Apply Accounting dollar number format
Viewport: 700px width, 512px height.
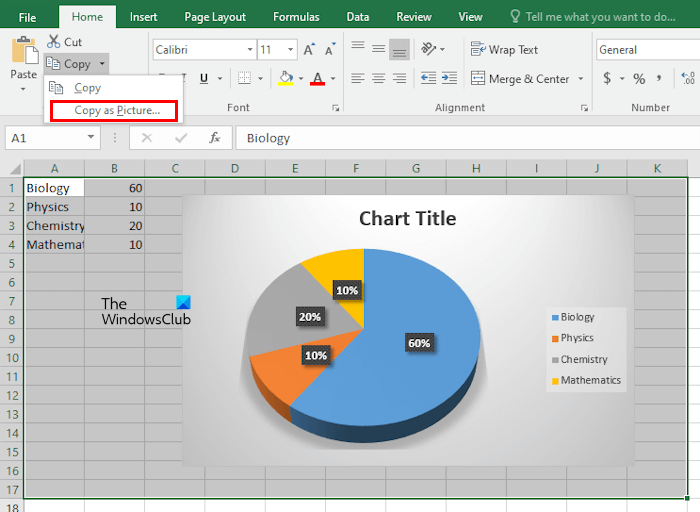point(607,79)
